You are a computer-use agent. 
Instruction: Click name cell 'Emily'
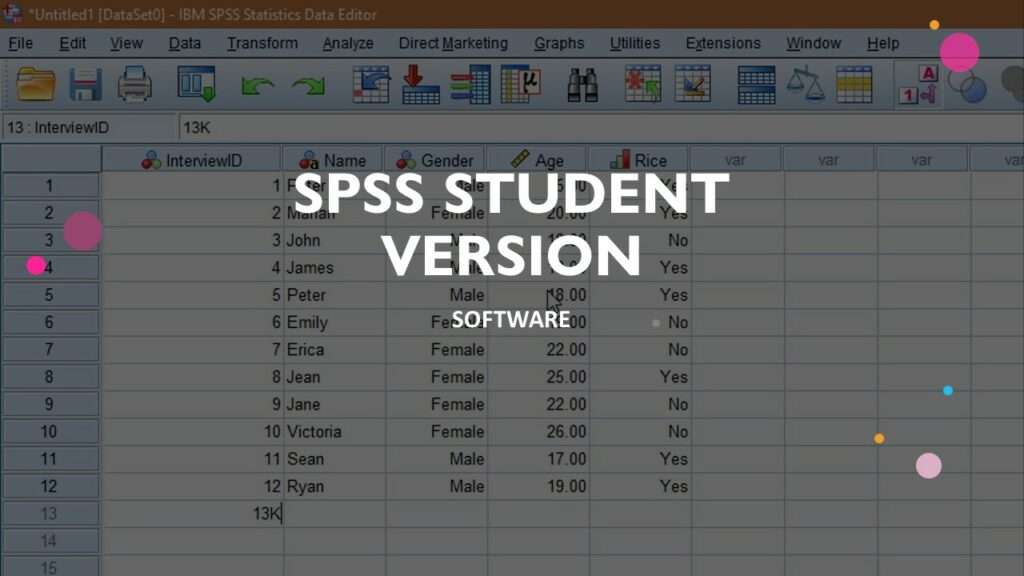(334, 323)
